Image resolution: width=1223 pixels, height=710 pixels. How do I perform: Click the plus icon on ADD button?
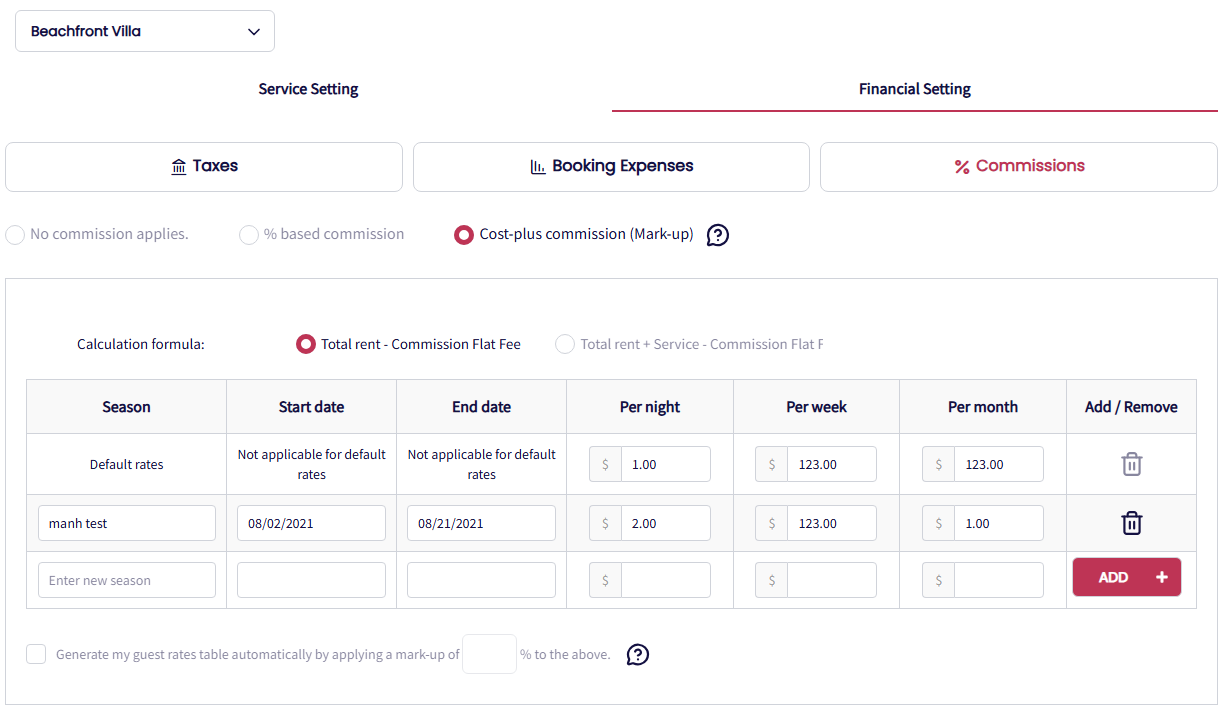1161,578
